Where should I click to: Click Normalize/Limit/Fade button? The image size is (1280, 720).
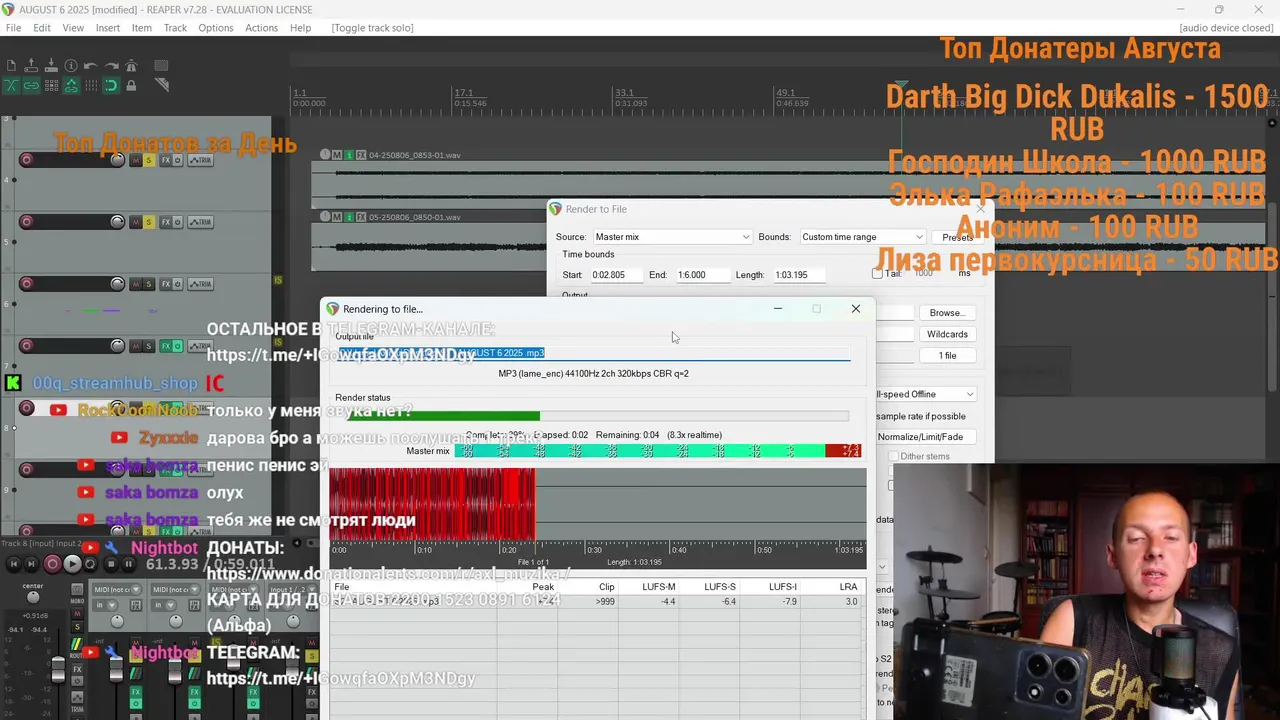pos(924,437)
